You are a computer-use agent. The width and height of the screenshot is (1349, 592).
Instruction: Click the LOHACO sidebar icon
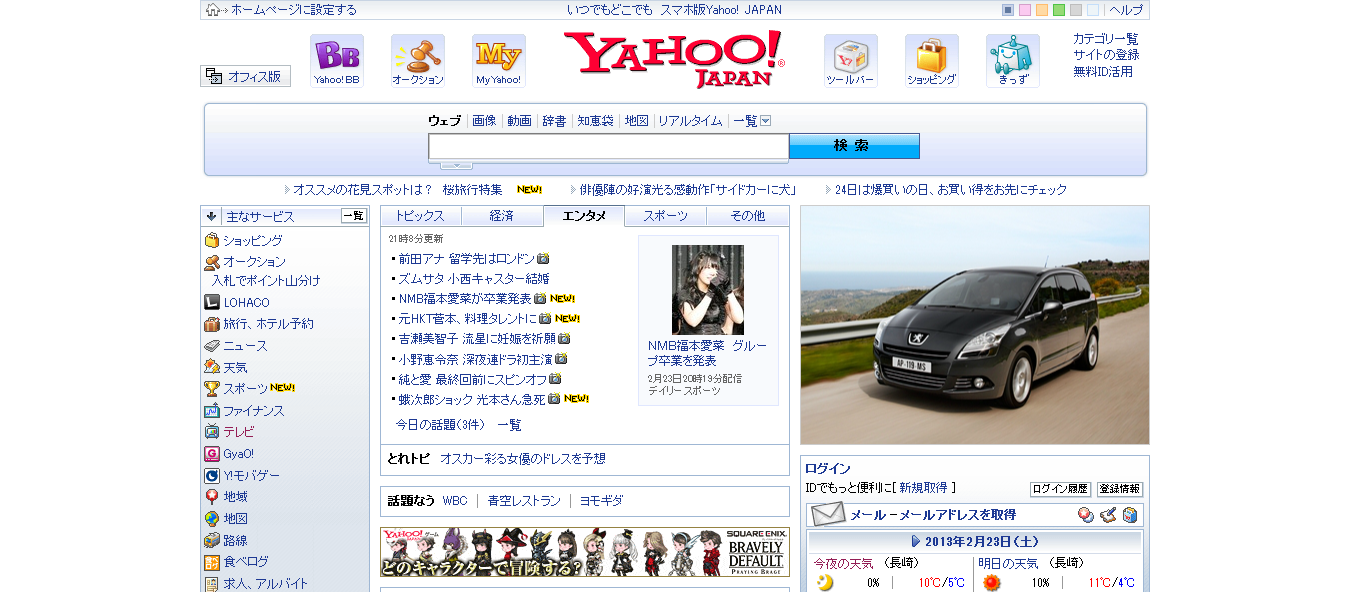pos(212,302)
